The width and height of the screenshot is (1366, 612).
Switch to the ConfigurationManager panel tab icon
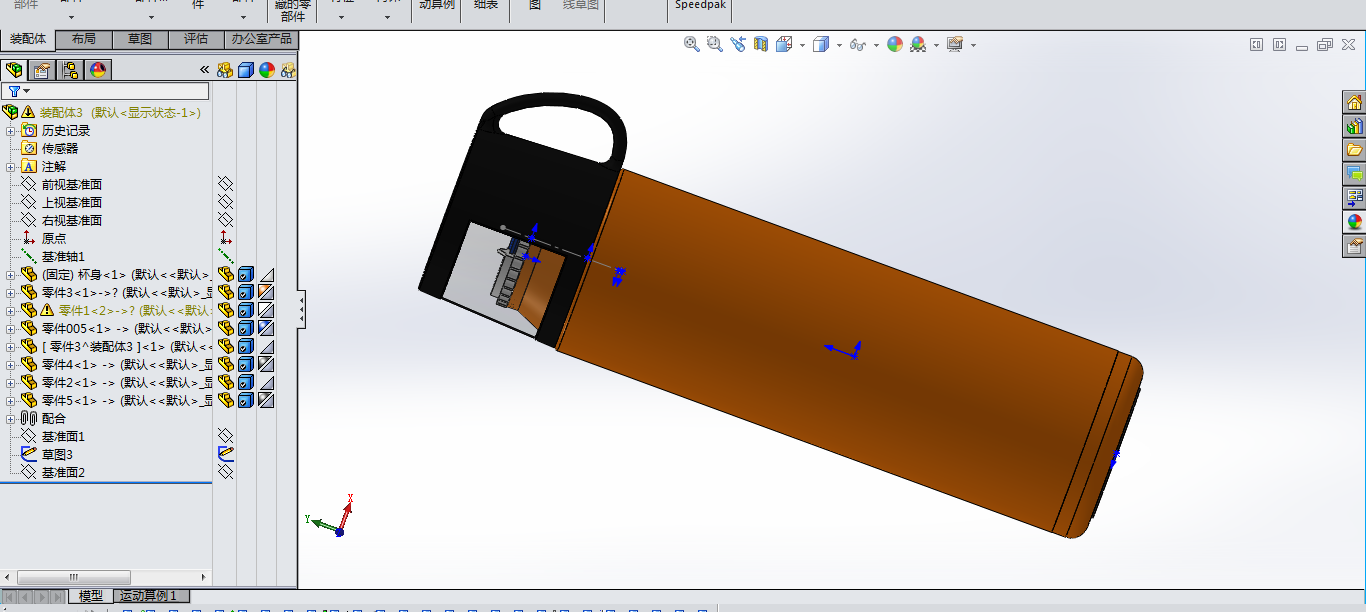tap(70, 70)
